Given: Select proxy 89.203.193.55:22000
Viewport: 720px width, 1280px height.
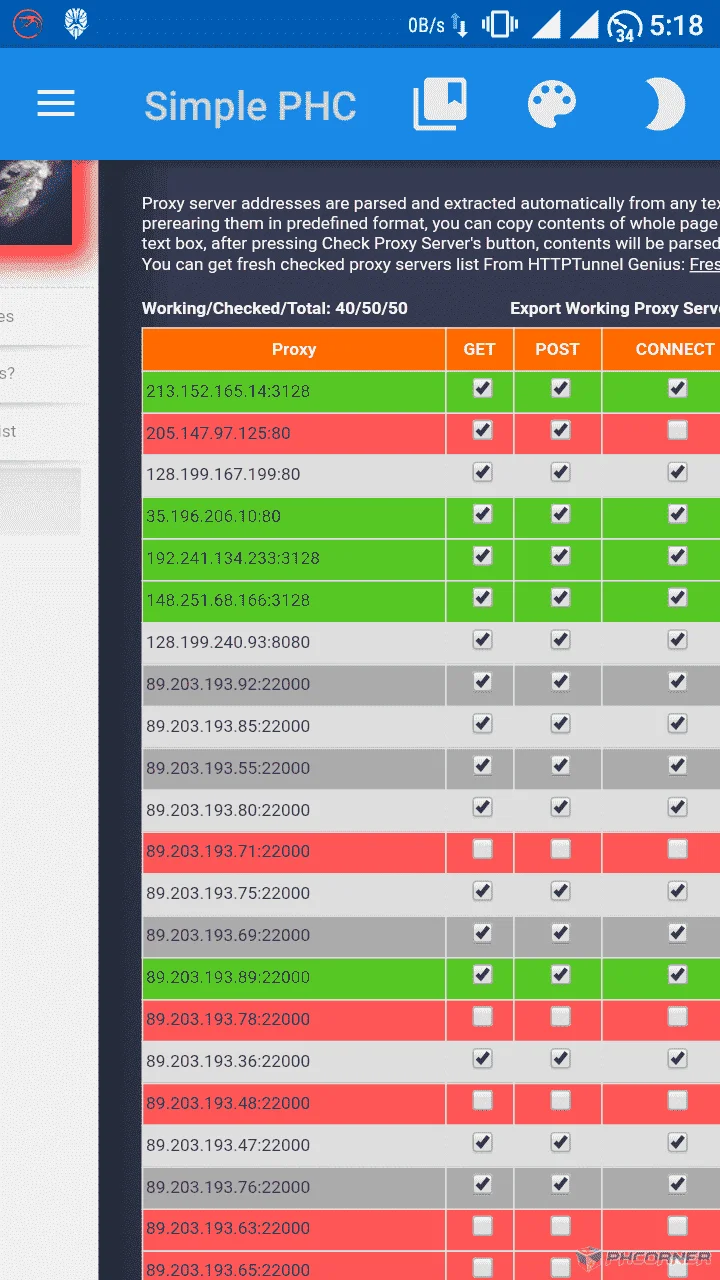Looking at the screenshot, I should click(x=228, y=769).
